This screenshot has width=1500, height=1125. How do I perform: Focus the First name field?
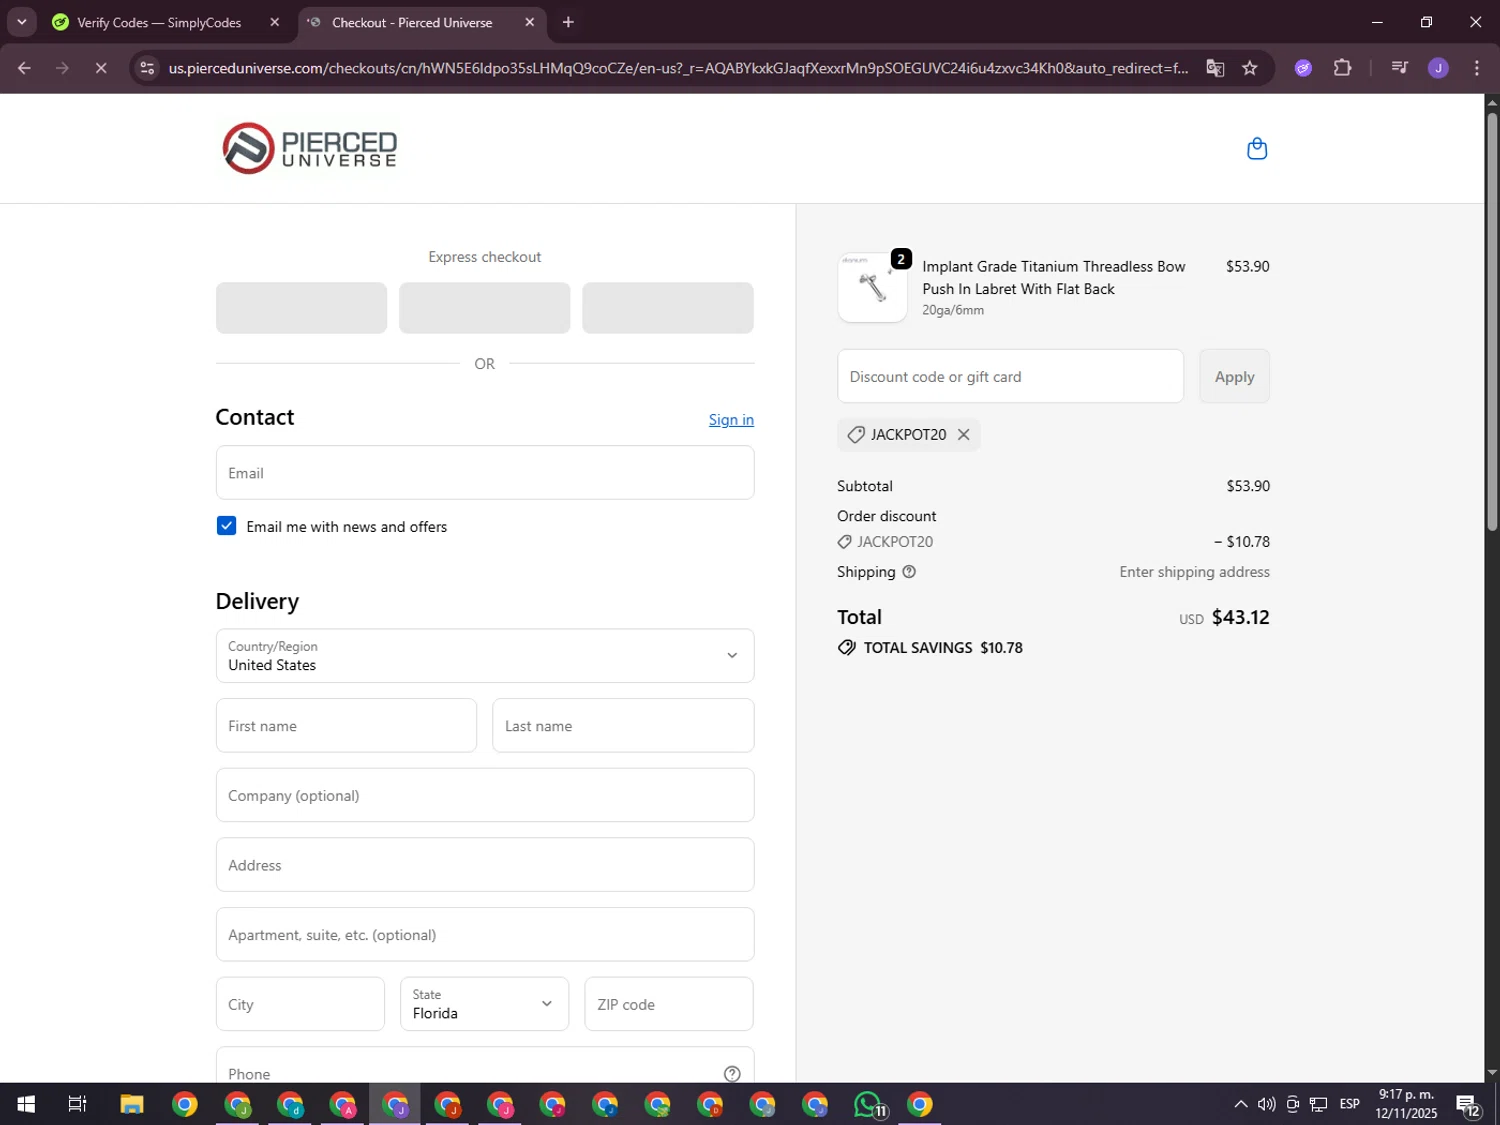pos(346,726)
